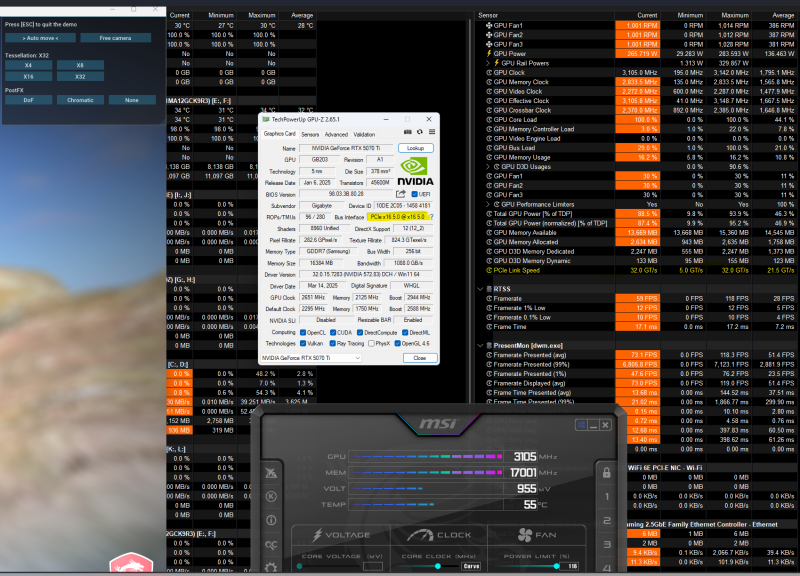
Task: Toggle the PhysX checkbox
Action: [x=371, y=343]
